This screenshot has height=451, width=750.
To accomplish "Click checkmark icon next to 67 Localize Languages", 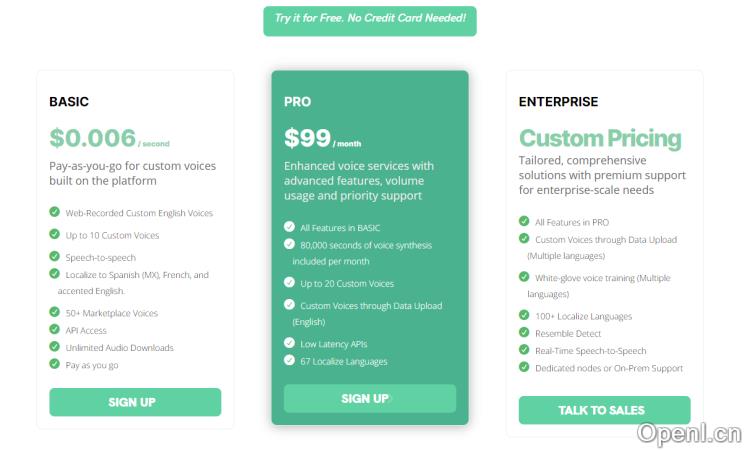I will (289, 361).
